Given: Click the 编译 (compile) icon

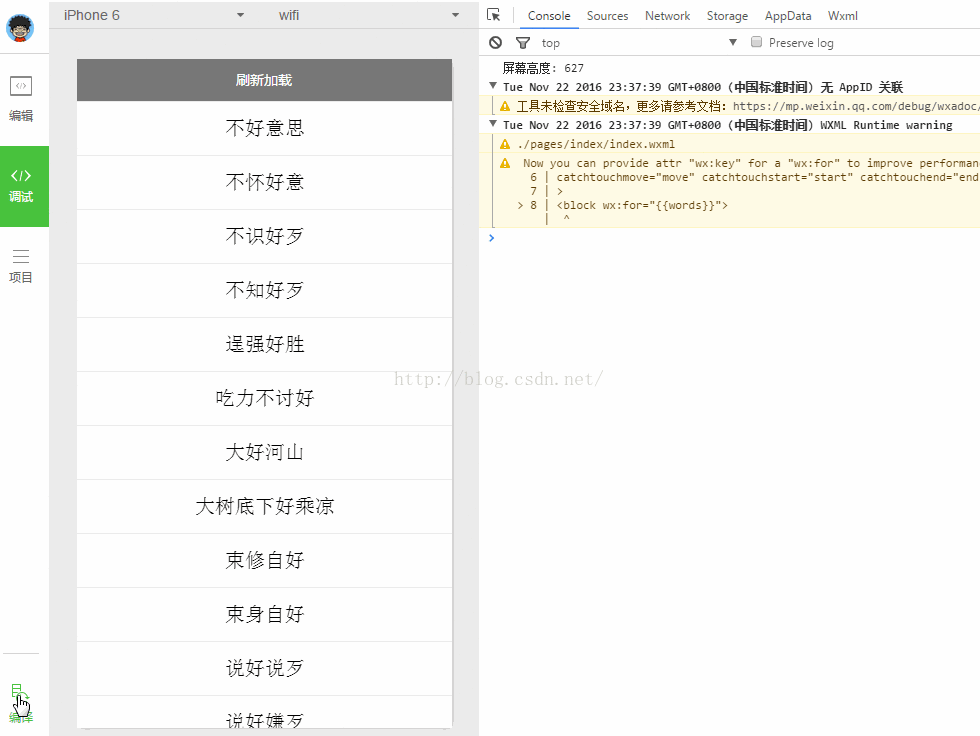Looking at the screenshot, I should [x=20, y=701].
